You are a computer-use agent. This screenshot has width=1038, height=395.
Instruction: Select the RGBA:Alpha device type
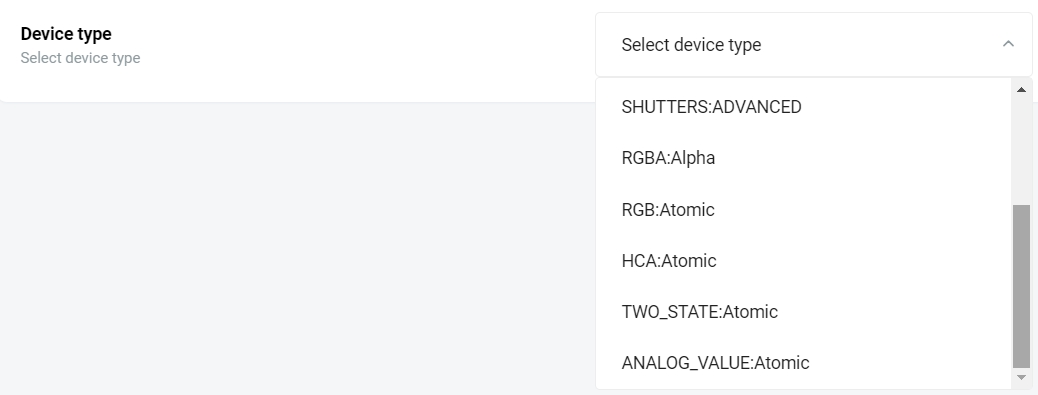(x=804, y=158)
